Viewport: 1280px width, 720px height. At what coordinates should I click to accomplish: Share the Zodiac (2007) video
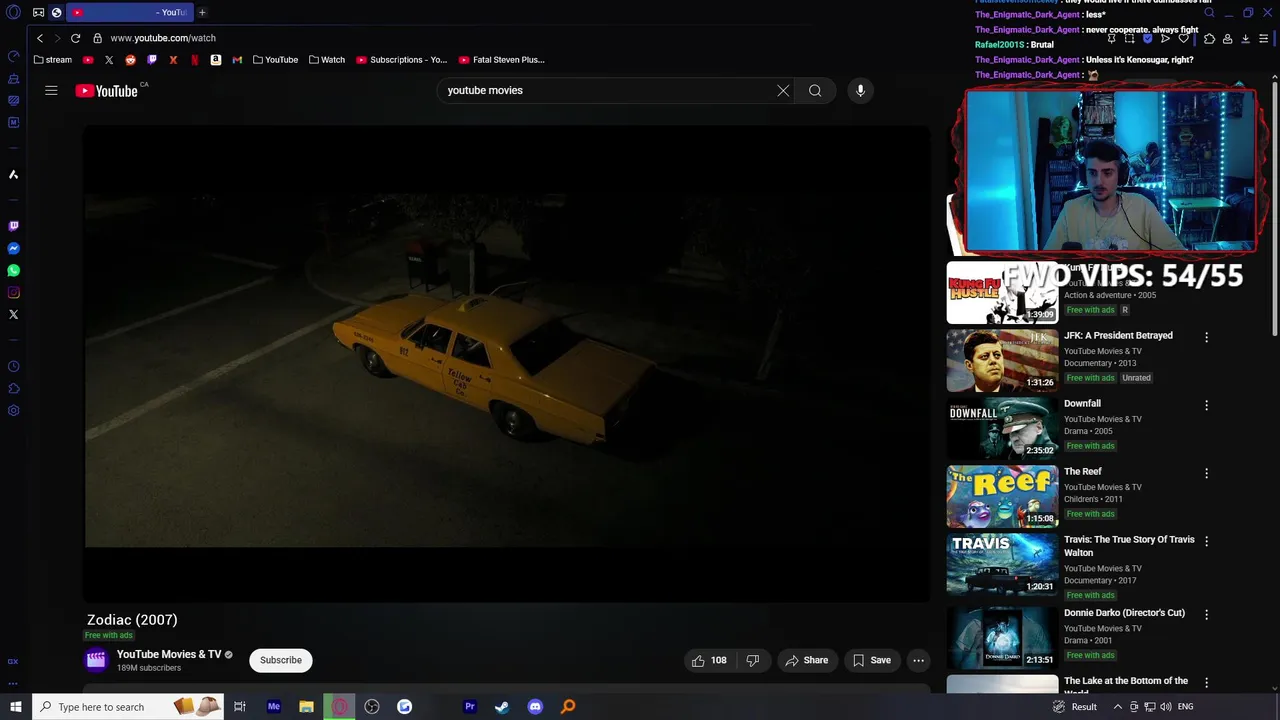[807, 660]
